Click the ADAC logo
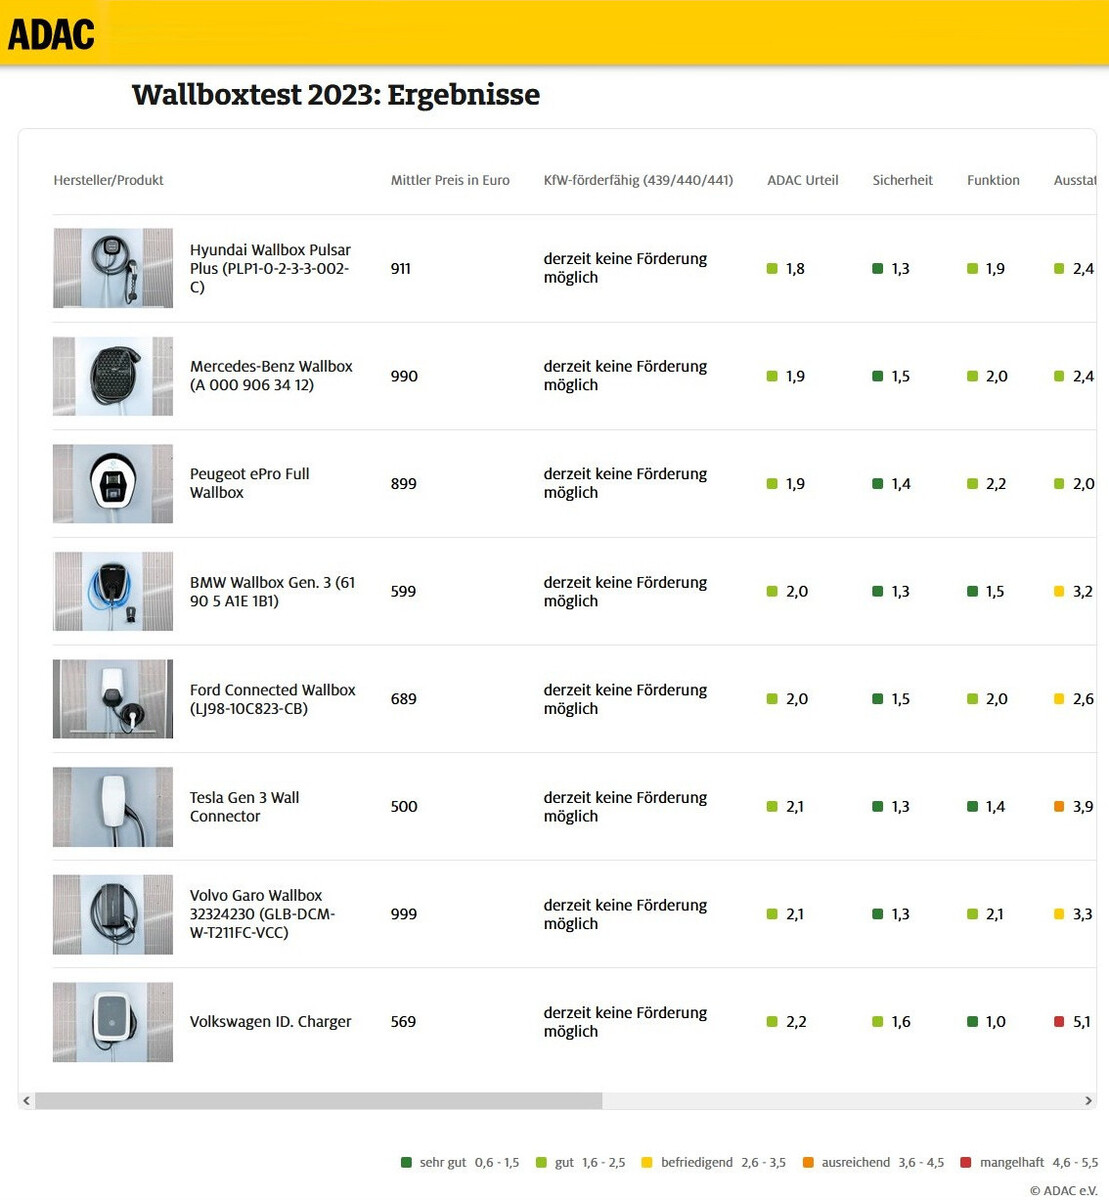Viewport: 1109px width, 1200px height. tap(51, 34)
